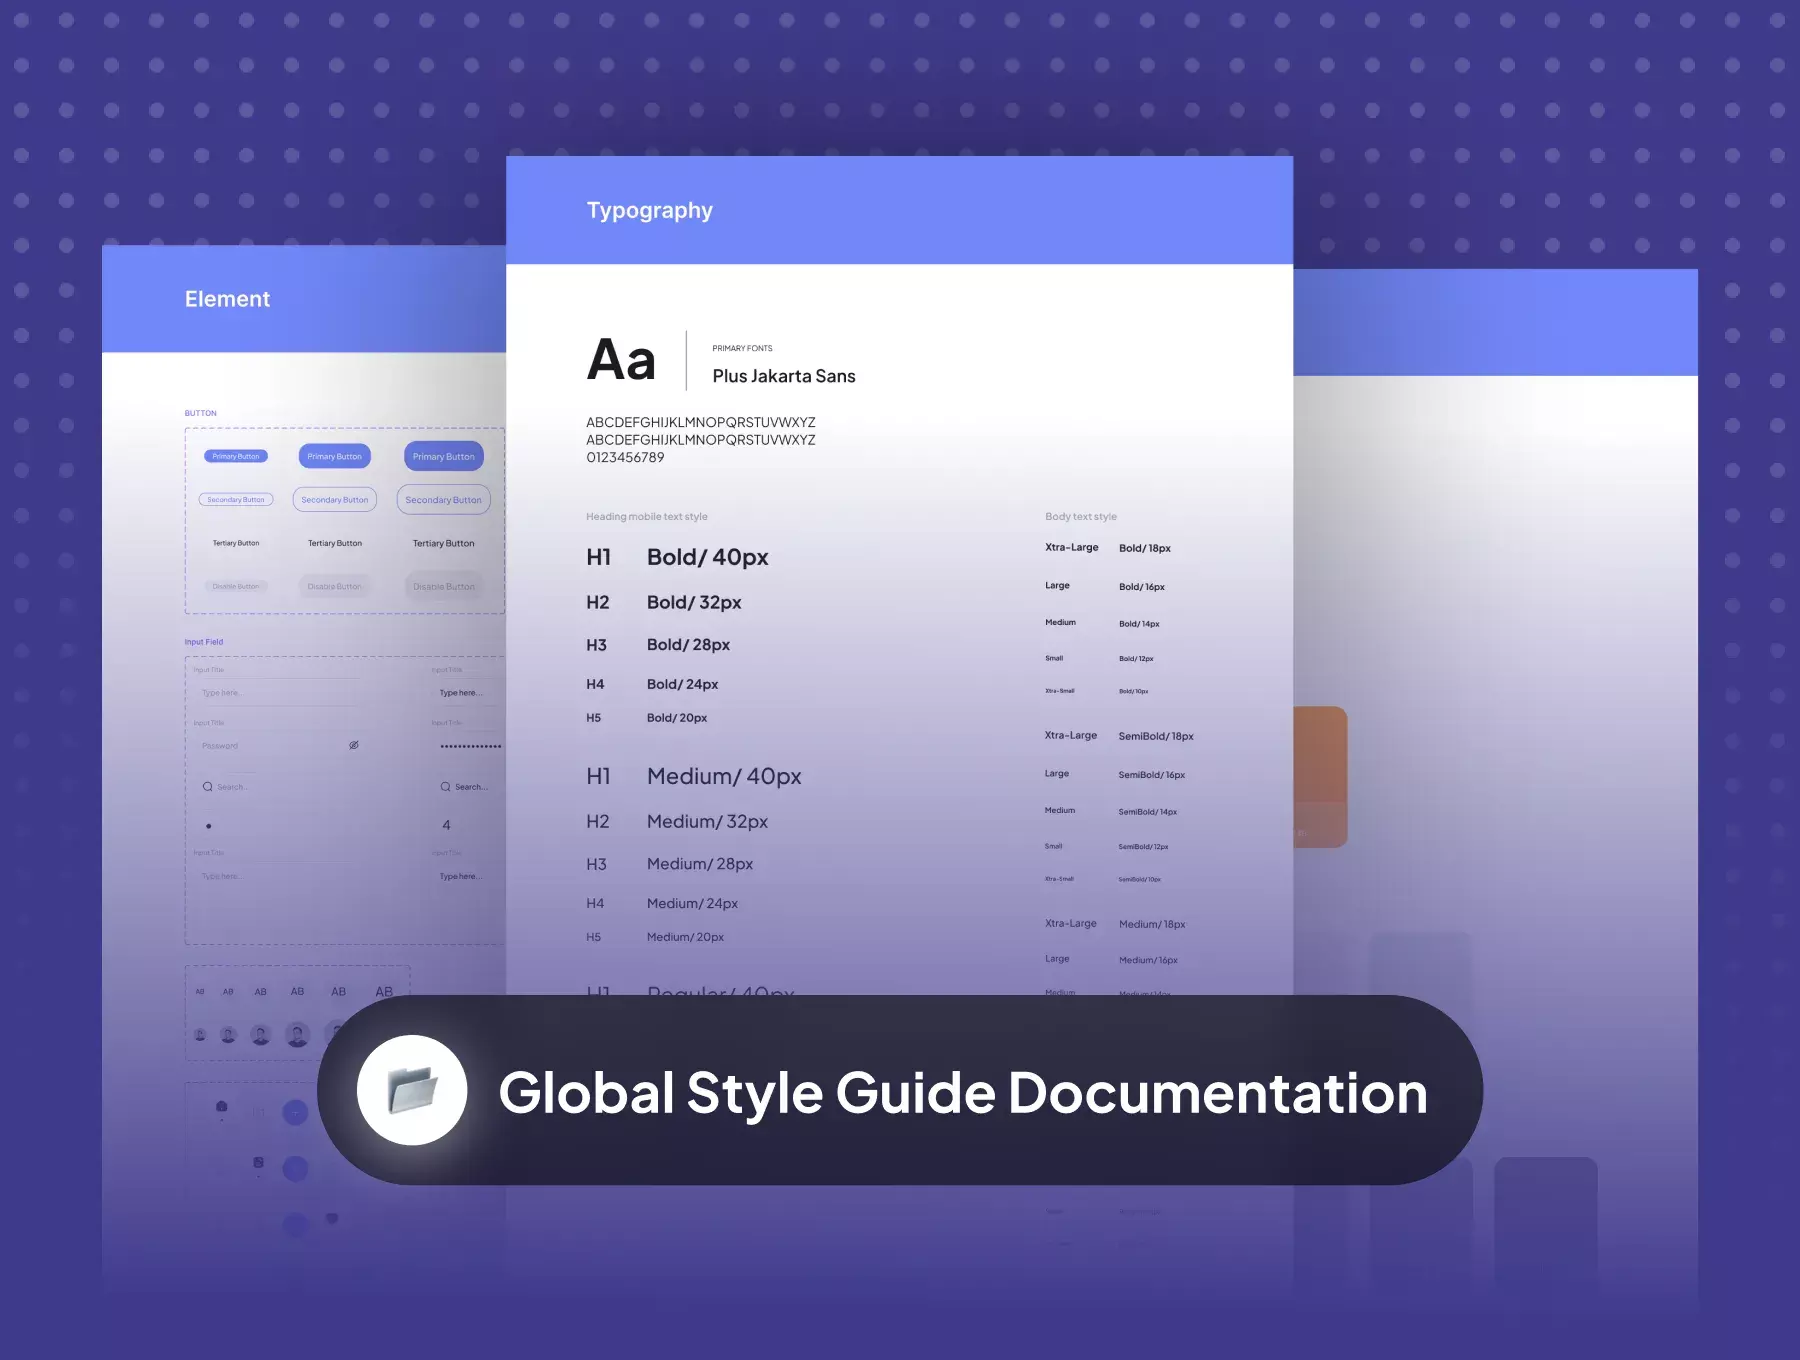Click the medium-sized Tertiary Button text

335,543
